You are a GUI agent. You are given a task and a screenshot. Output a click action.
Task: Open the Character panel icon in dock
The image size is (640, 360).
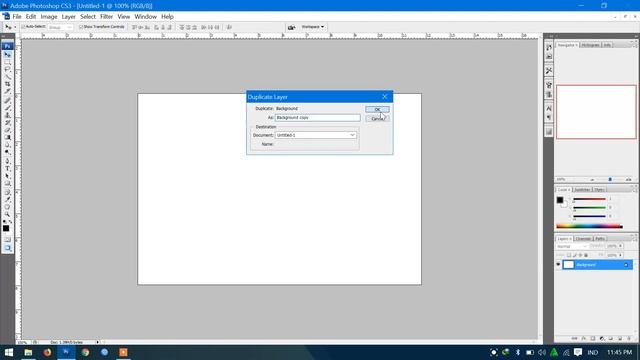tap(549, 108)
